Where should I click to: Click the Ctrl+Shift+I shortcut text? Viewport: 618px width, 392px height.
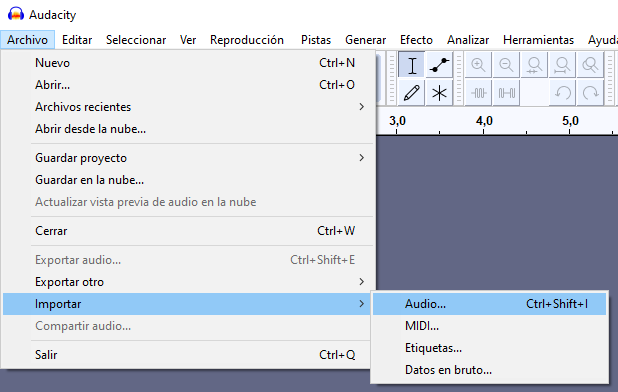click(557, 304)
